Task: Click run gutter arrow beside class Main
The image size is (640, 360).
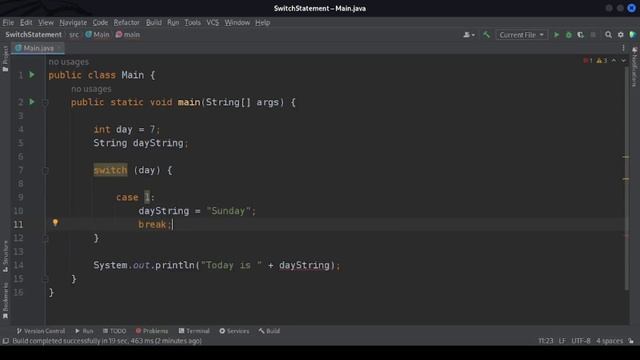Action: [32, 75]
